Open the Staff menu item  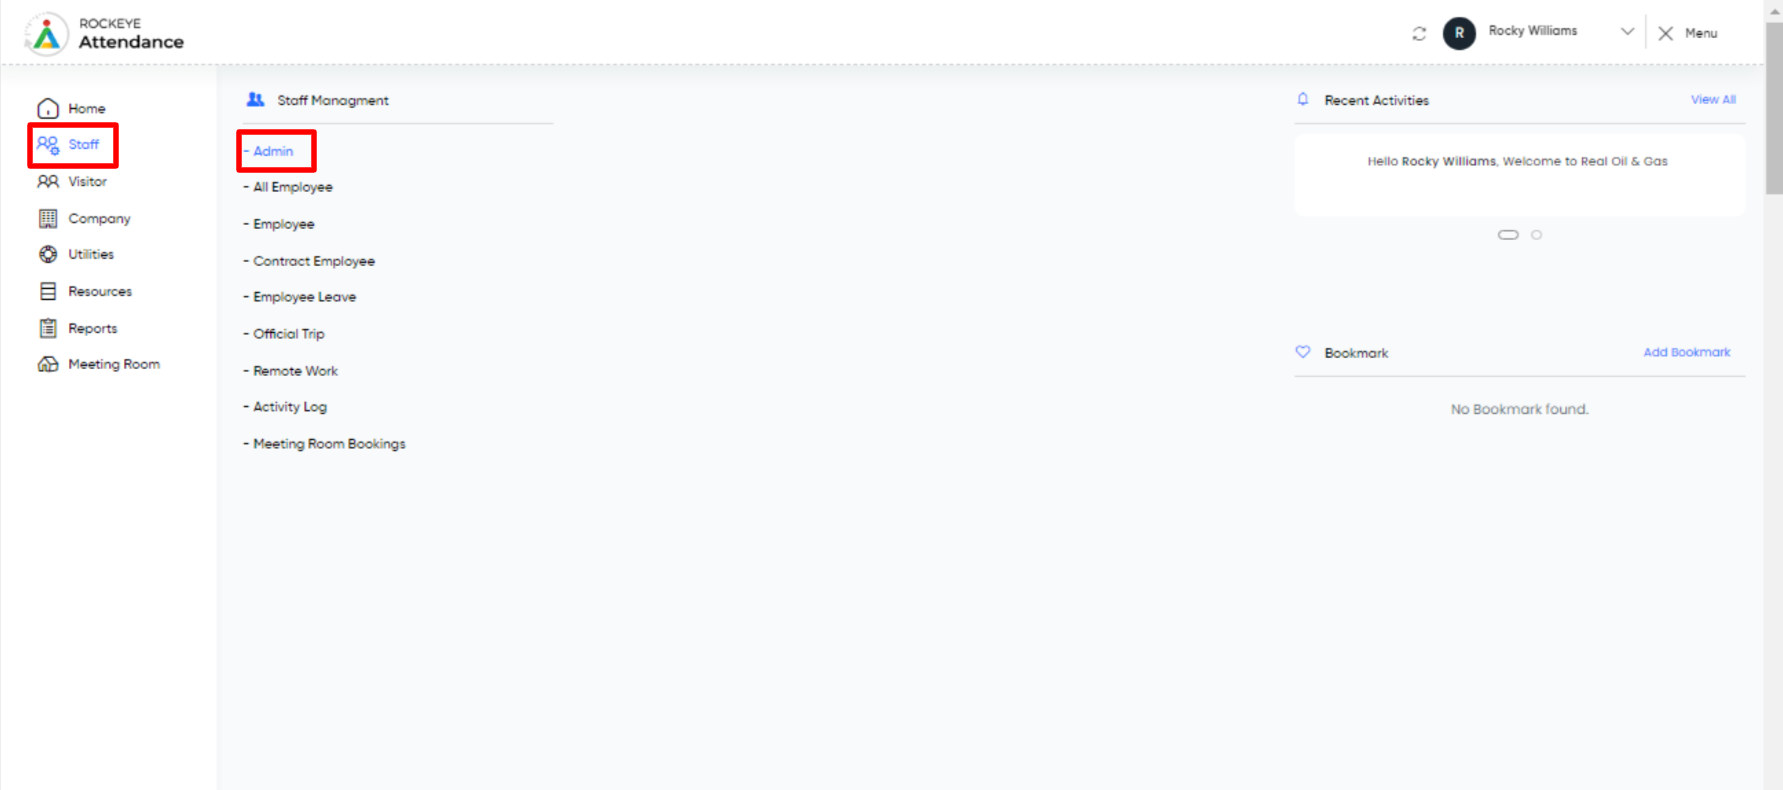(73, 145)
